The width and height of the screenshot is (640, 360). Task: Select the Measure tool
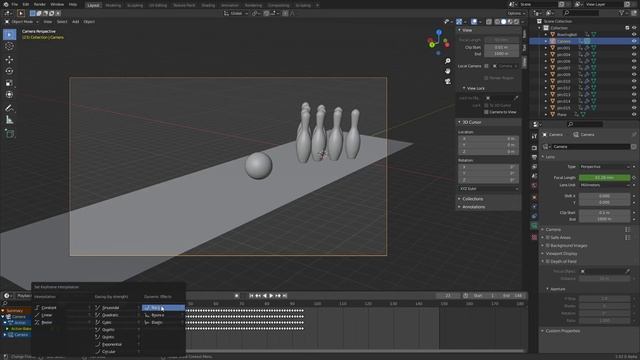click(9, 120)
